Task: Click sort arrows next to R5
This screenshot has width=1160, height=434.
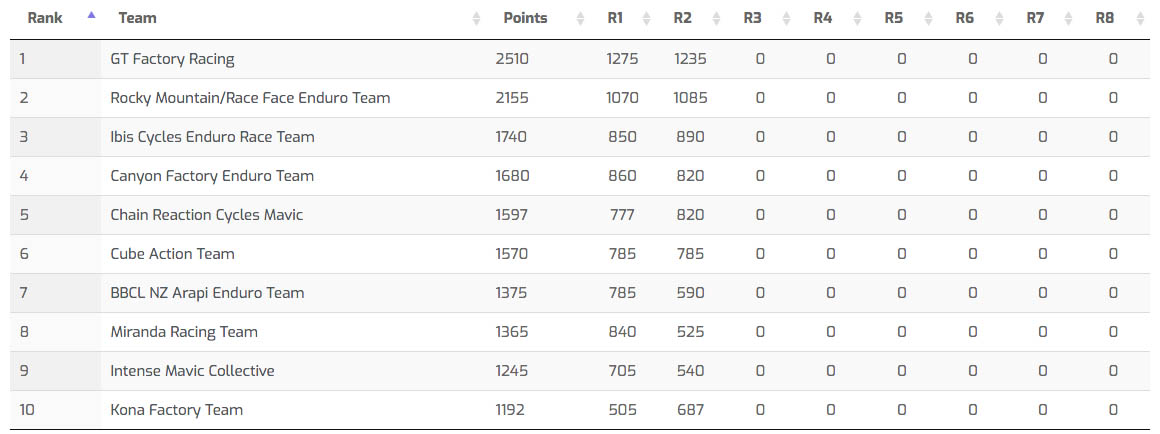Action: (928, 19)
